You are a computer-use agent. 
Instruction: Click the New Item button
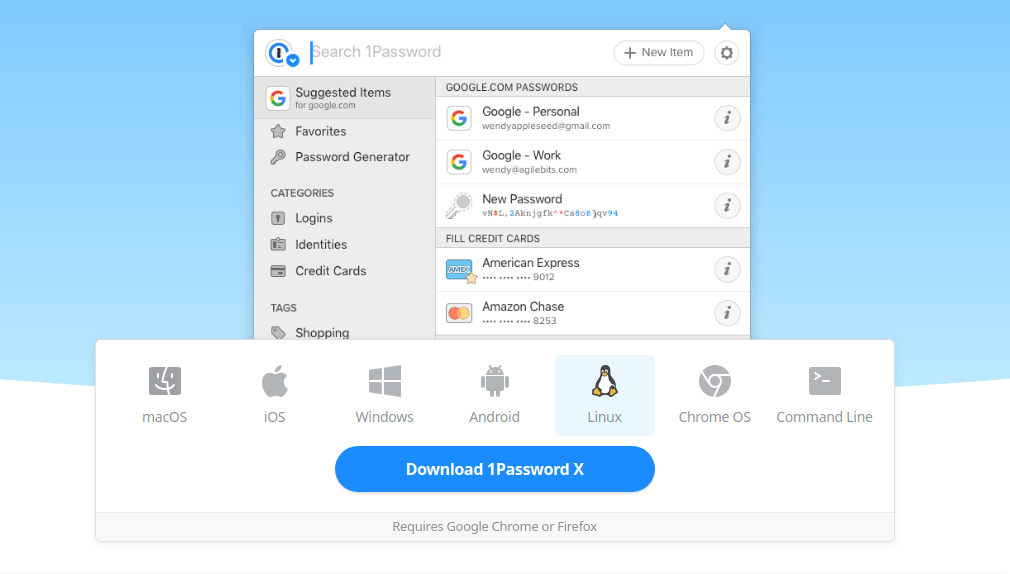[659, 53]
